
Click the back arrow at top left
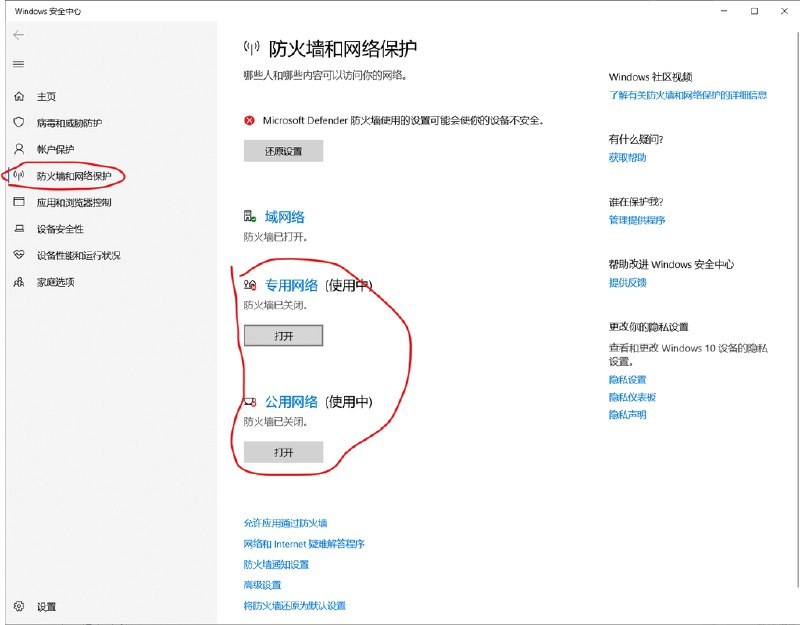[x=18, y=34]
